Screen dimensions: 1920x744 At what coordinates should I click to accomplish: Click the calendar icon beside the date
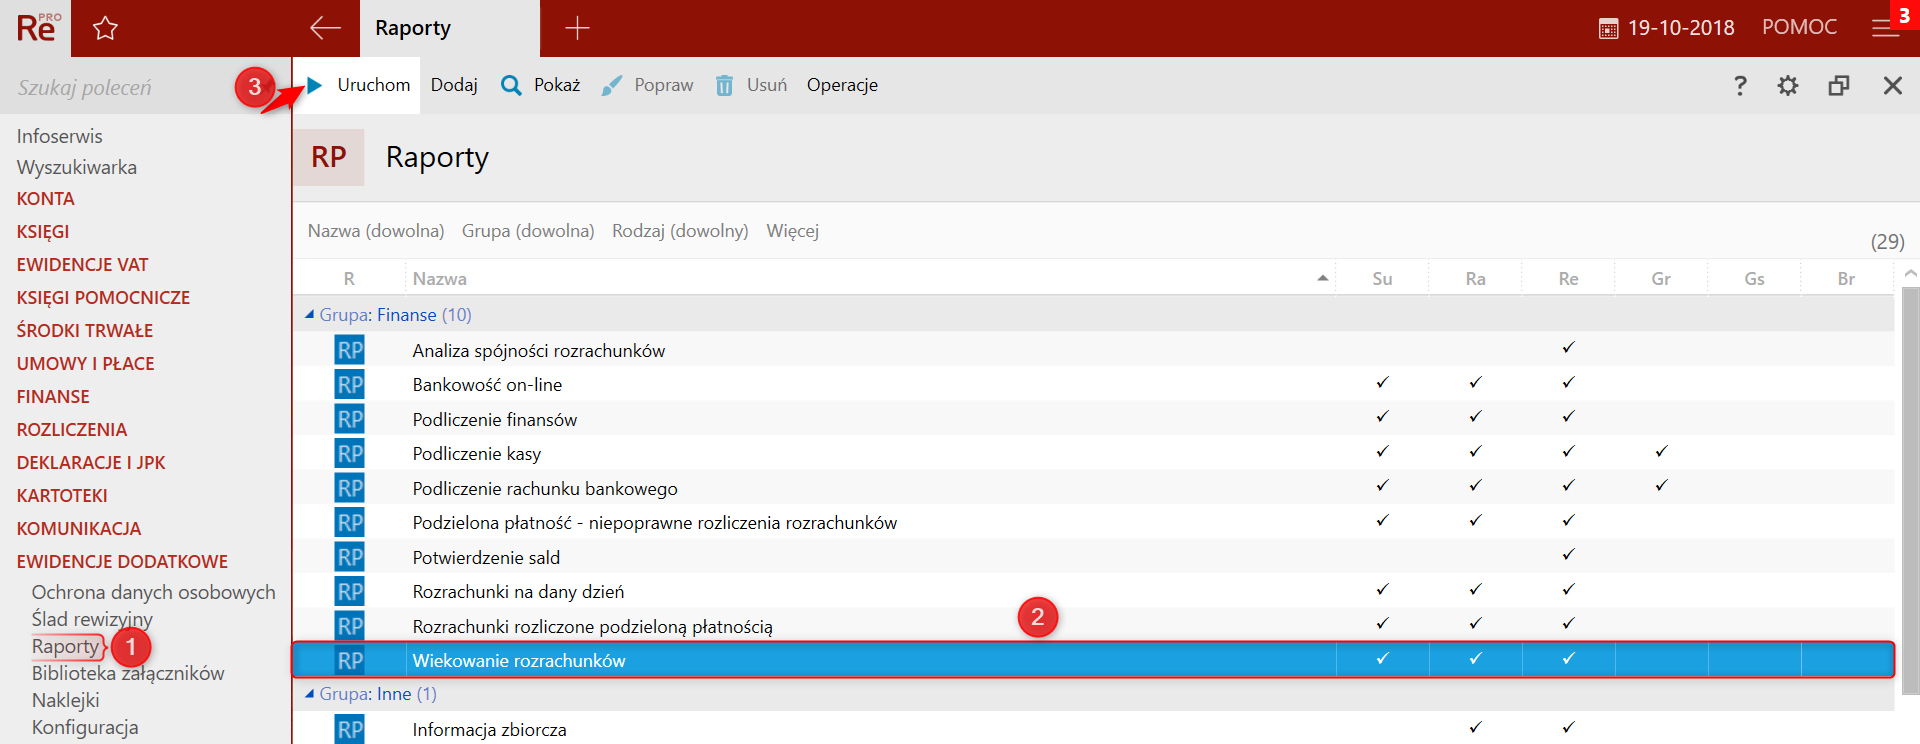pyautogui.click(x=1608, y=29)
